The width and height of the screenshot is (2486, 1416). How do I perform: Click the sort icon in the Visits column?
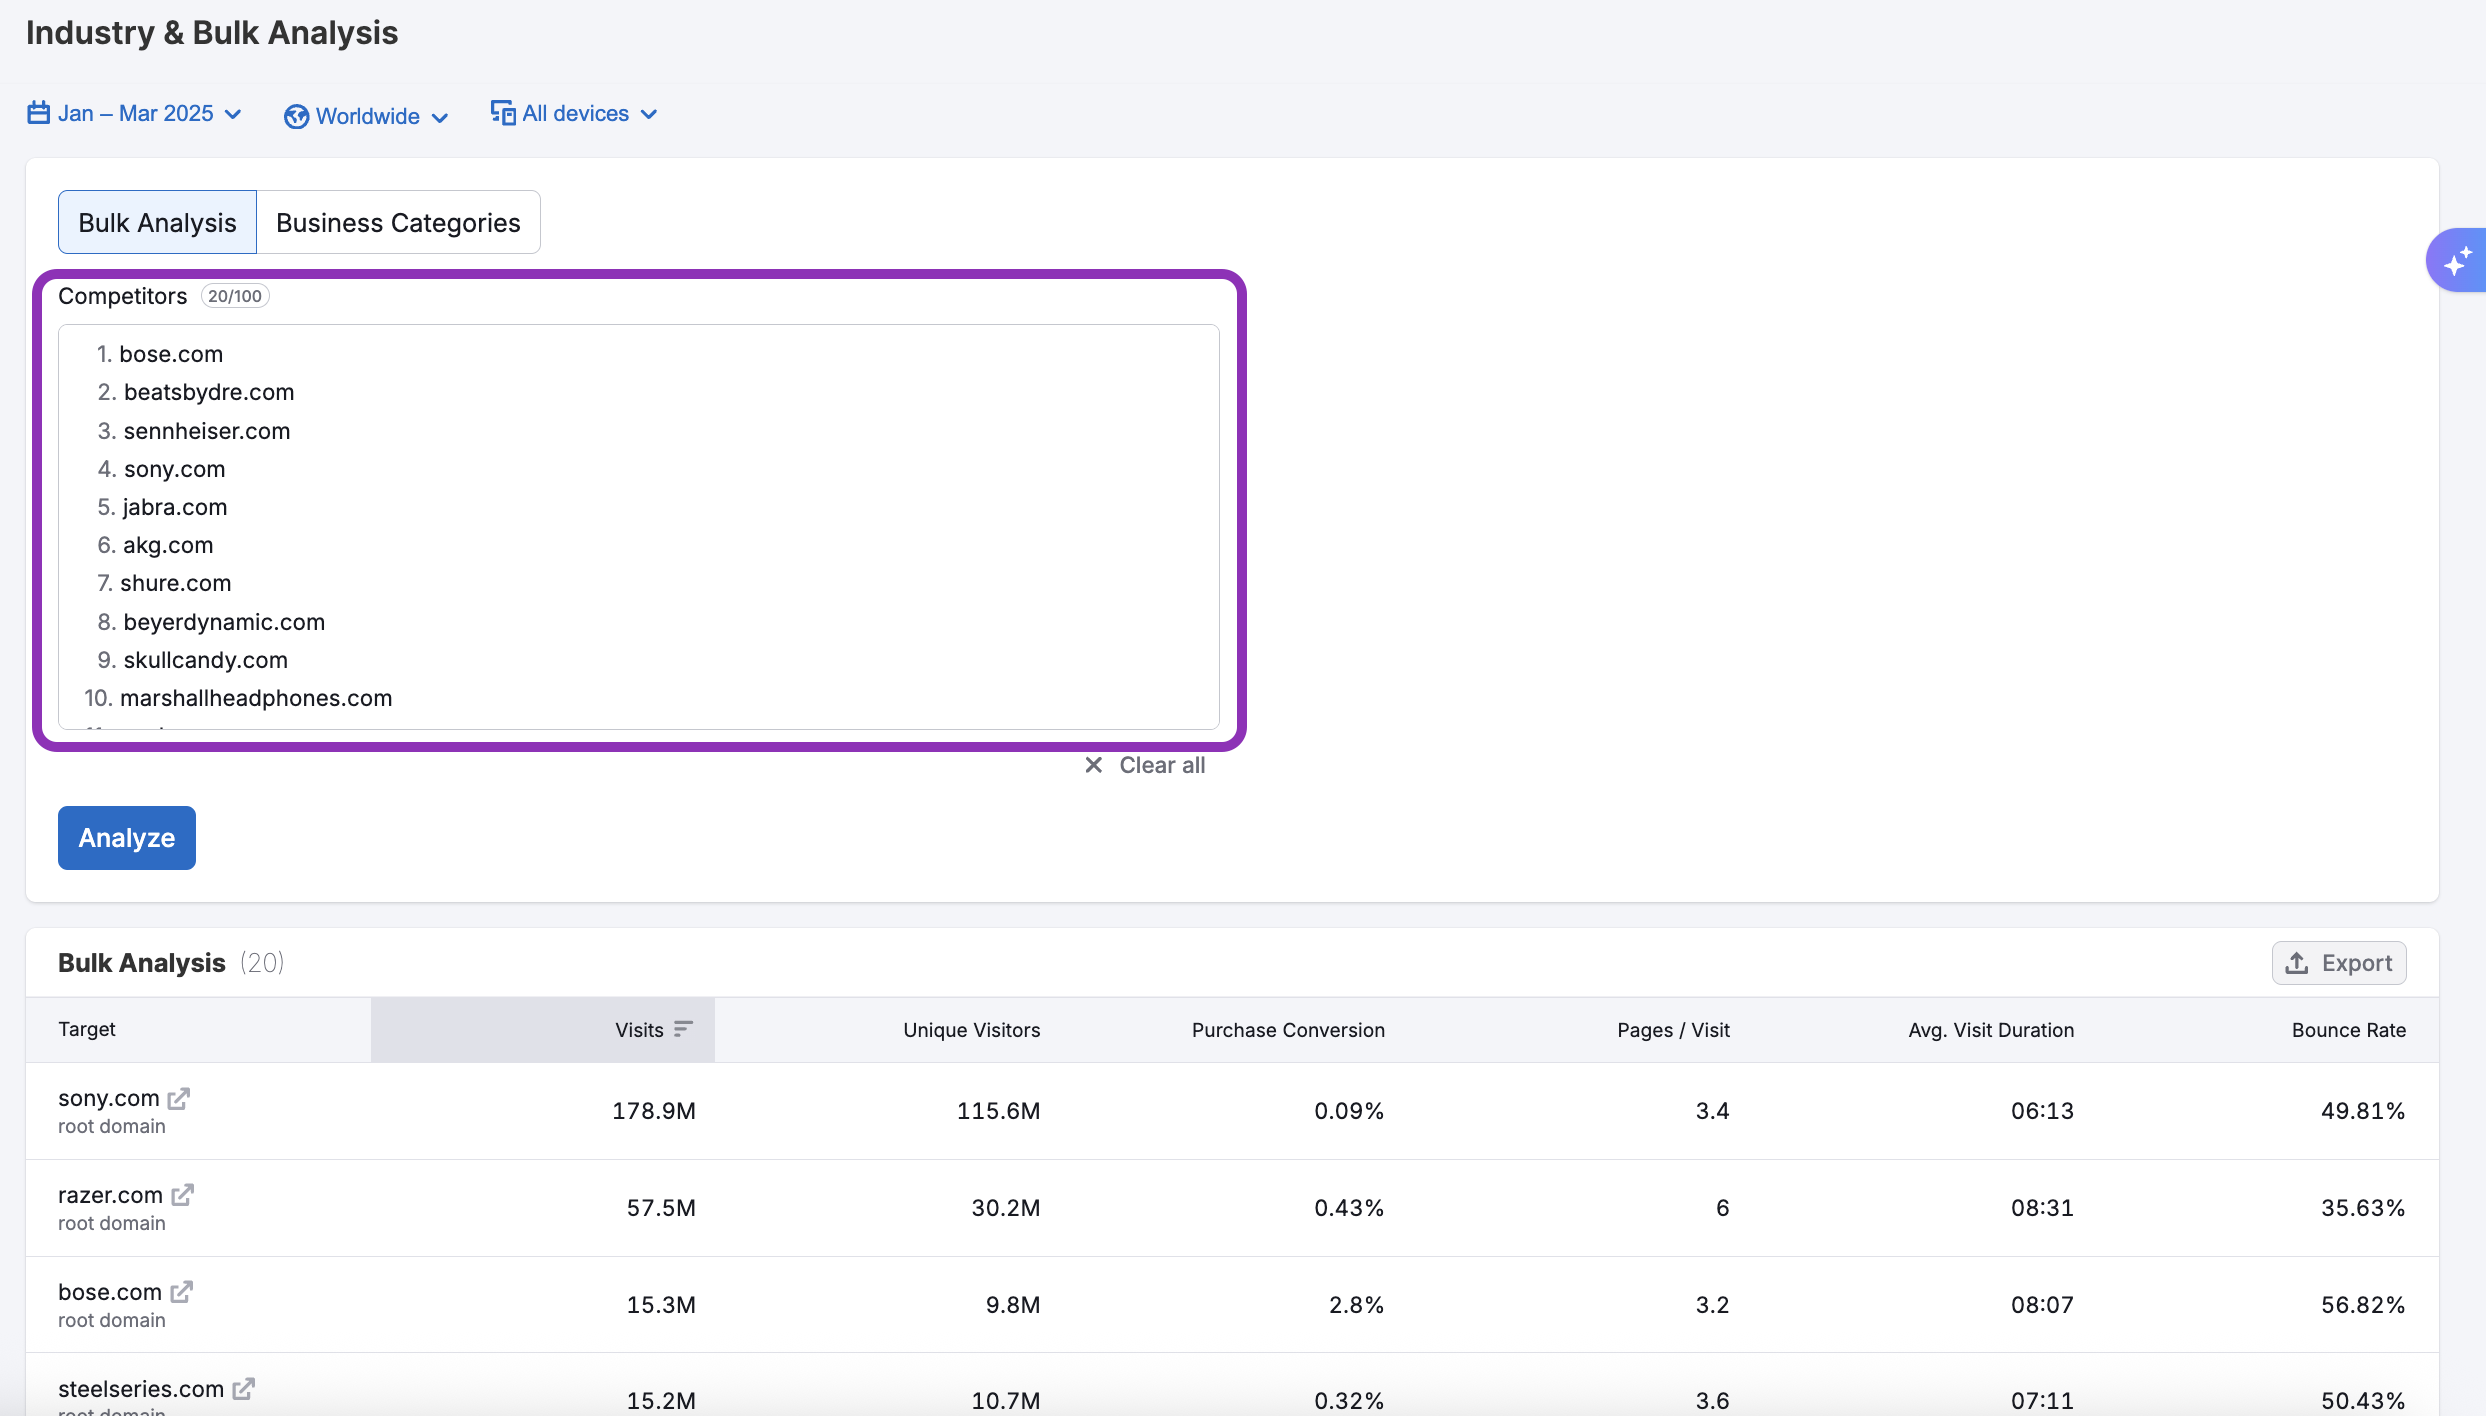(684, 1028)
